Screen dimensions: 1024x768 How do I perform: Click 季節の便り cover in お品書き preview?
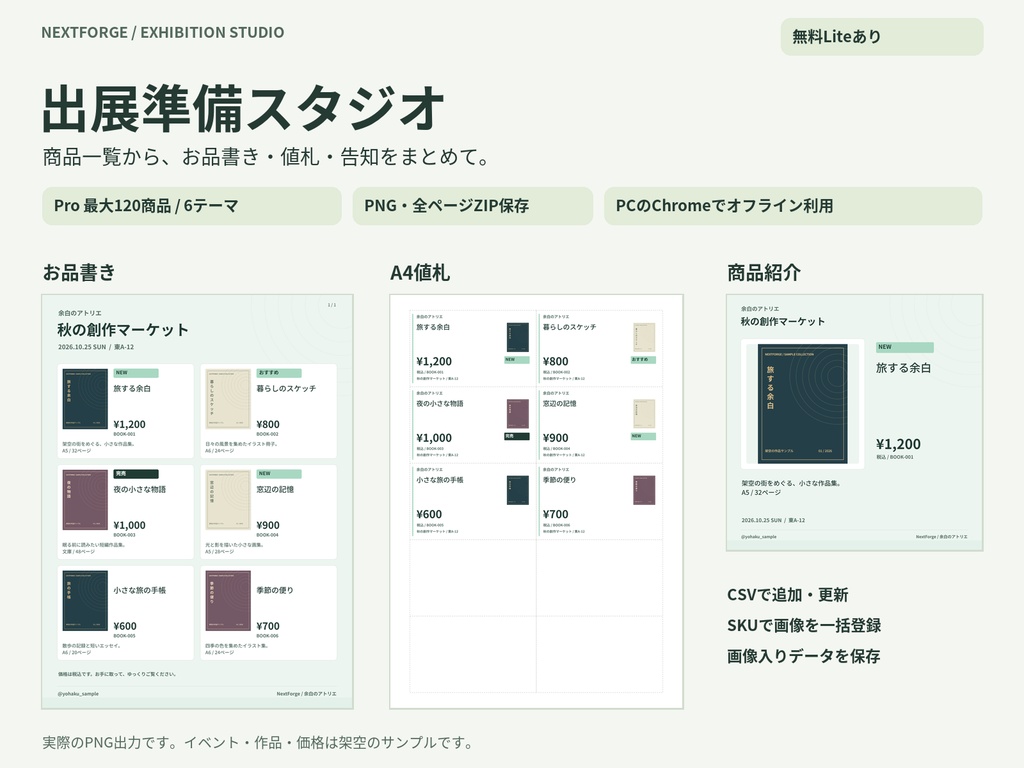[x=228, y=601]
